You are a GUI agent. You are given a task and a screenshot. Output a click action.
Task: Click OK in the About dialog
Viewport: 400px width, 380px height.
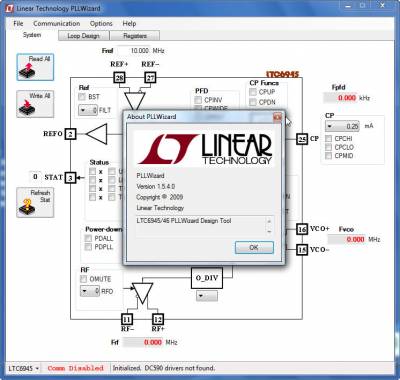[254, 248]
